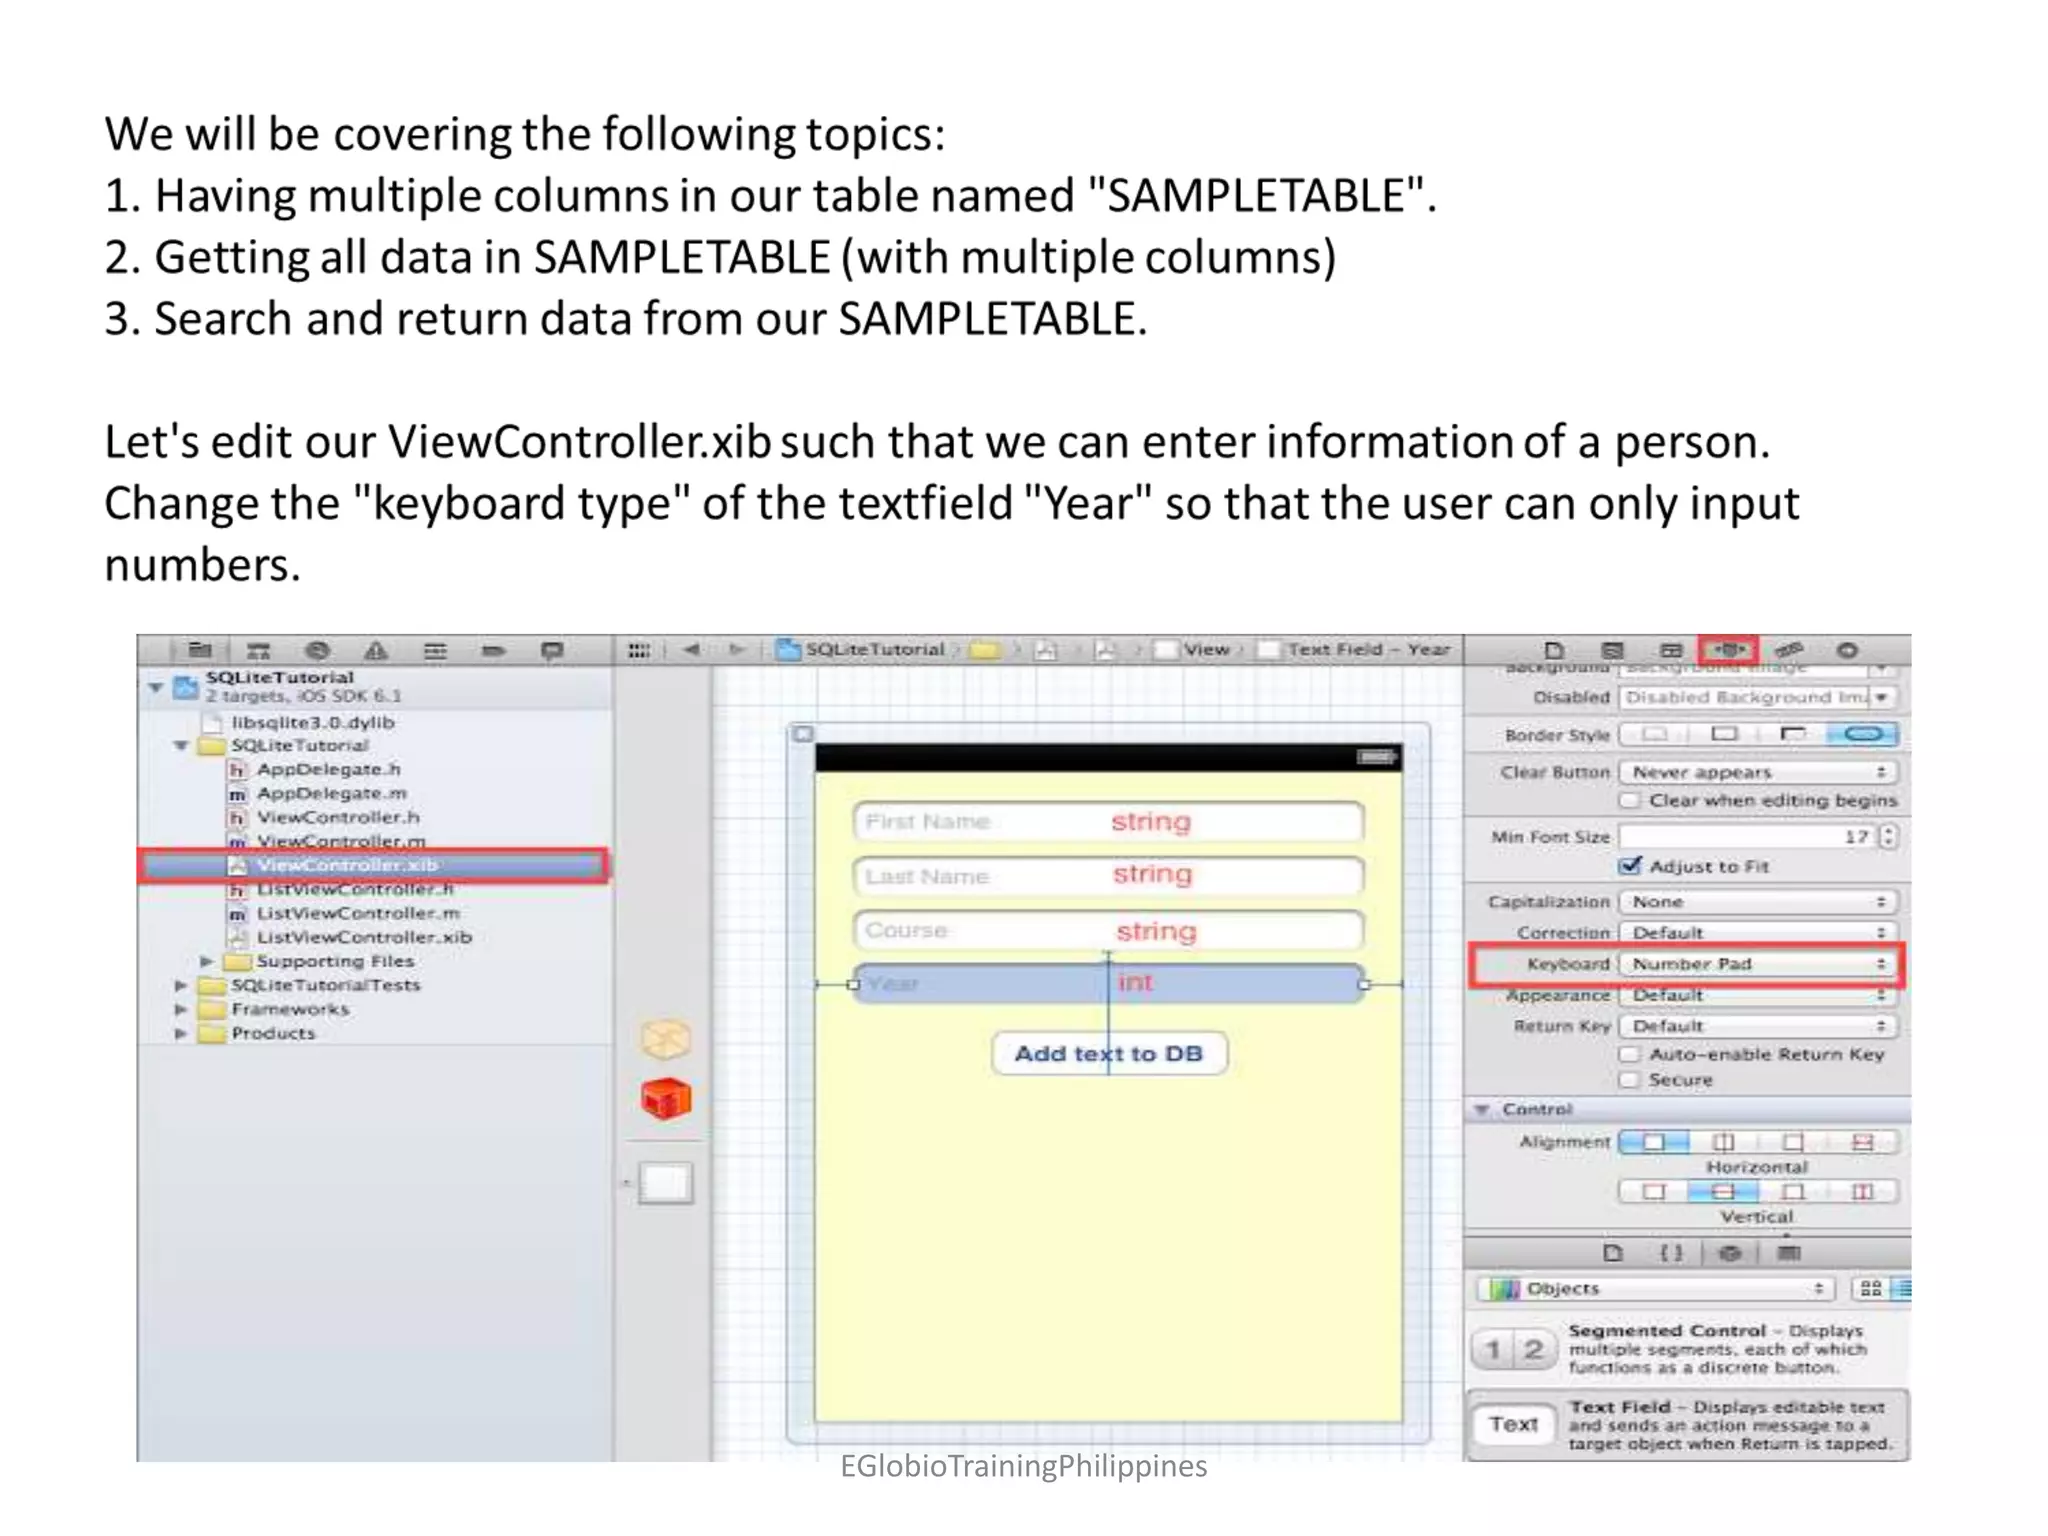Click the Min Font Size stepper
Screen dimensions: 2048x1536
[1887, 837]
